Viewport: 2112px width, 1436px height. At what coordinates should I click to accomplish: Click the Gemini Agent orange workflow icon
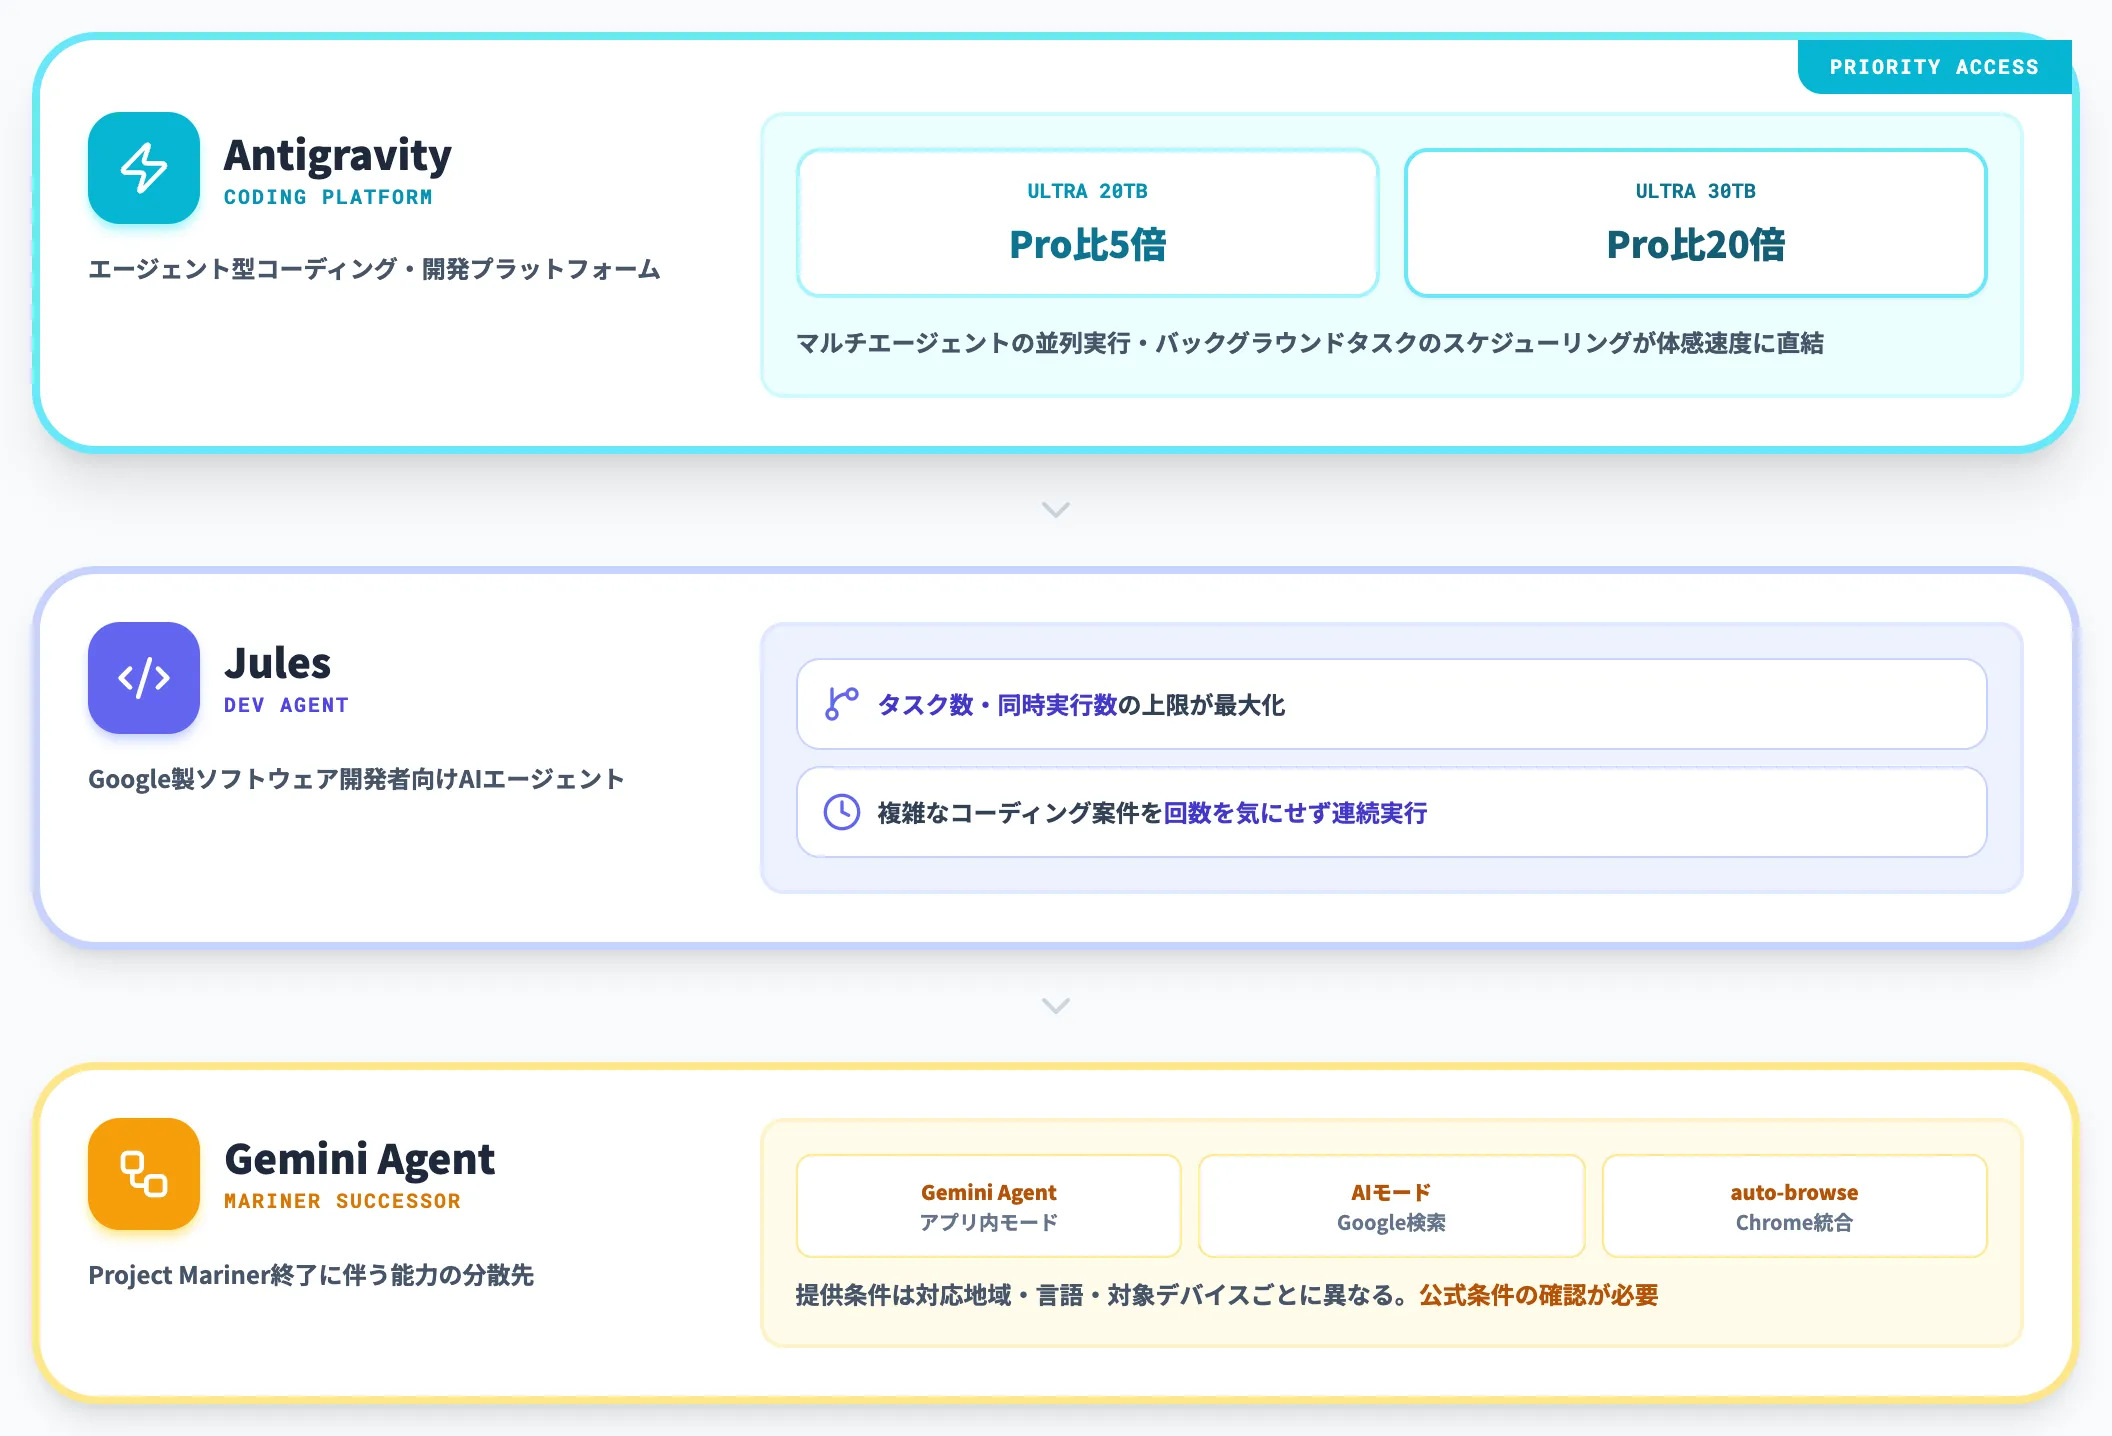[x=144, y=1174]
